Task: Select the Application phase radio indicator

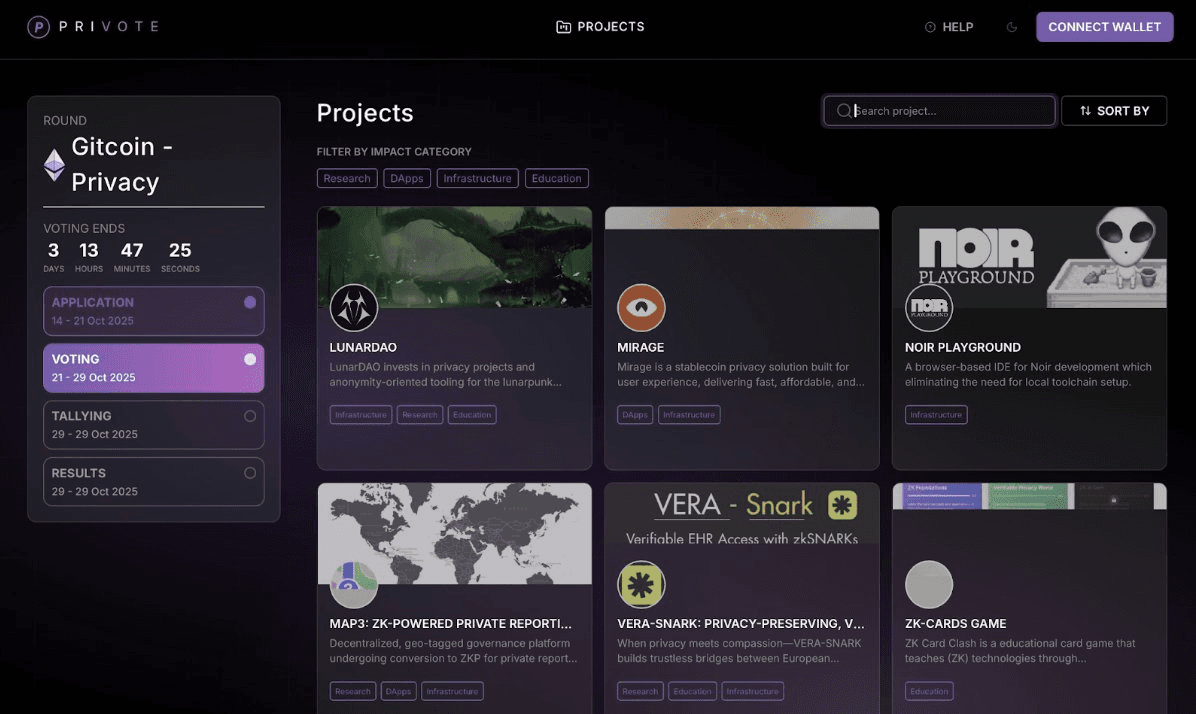Action: (x=250, y=302)
